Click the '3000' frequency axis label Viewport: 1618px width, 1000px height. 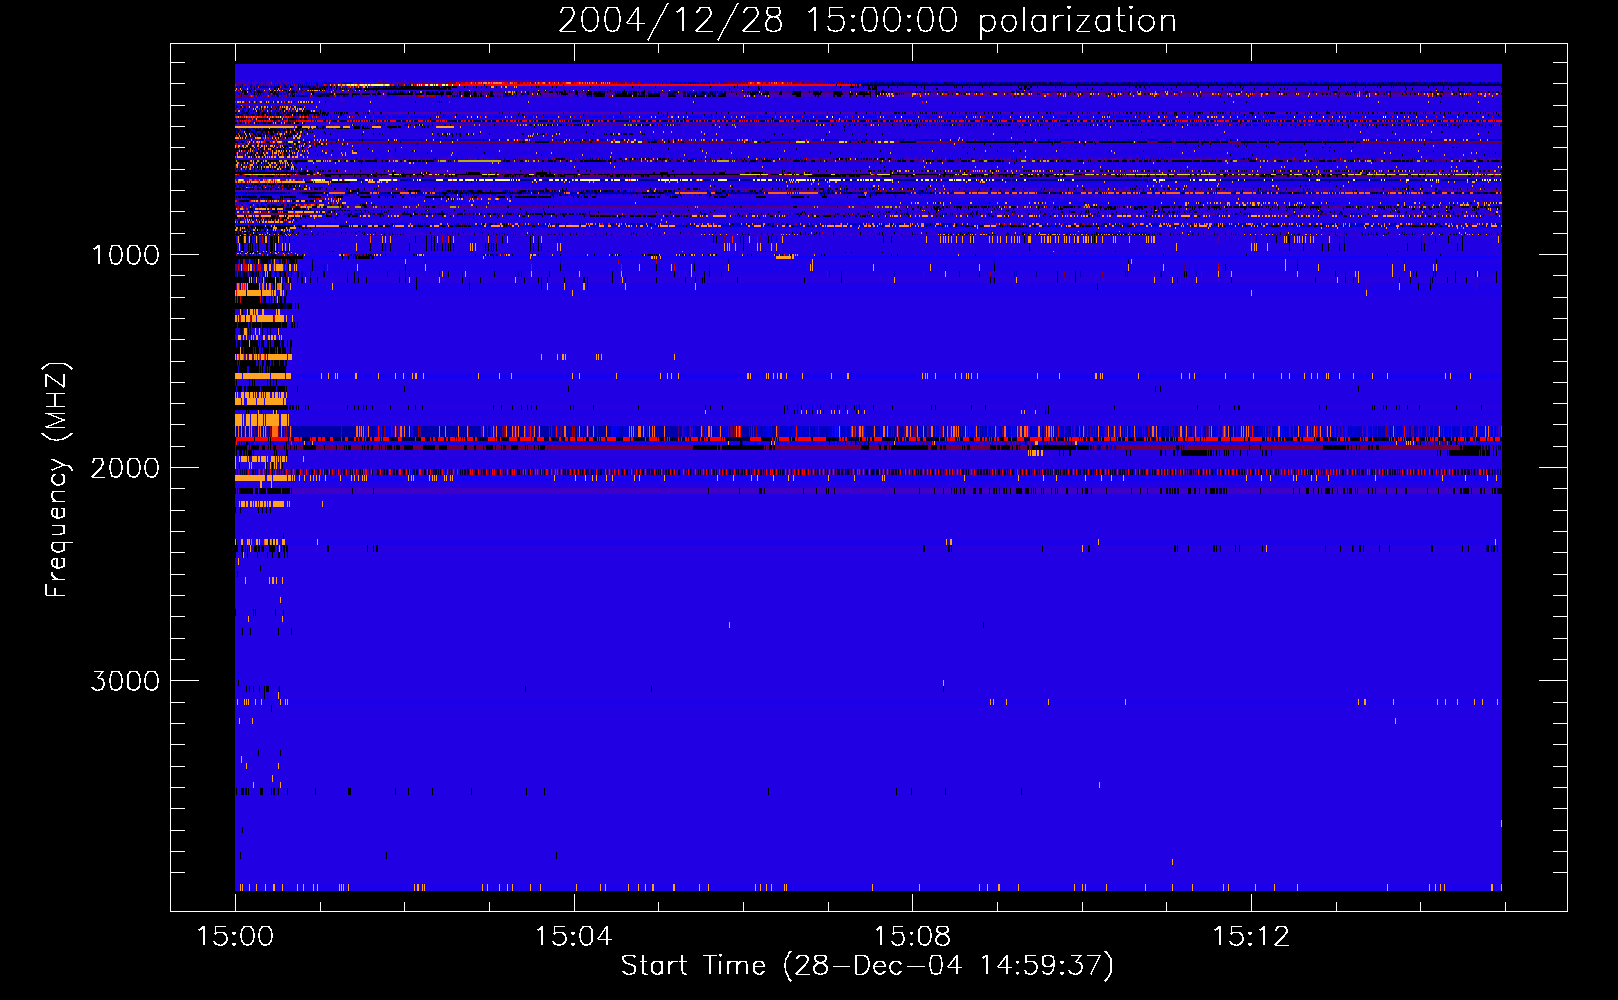pyautogui.click(x=125, y=681)
